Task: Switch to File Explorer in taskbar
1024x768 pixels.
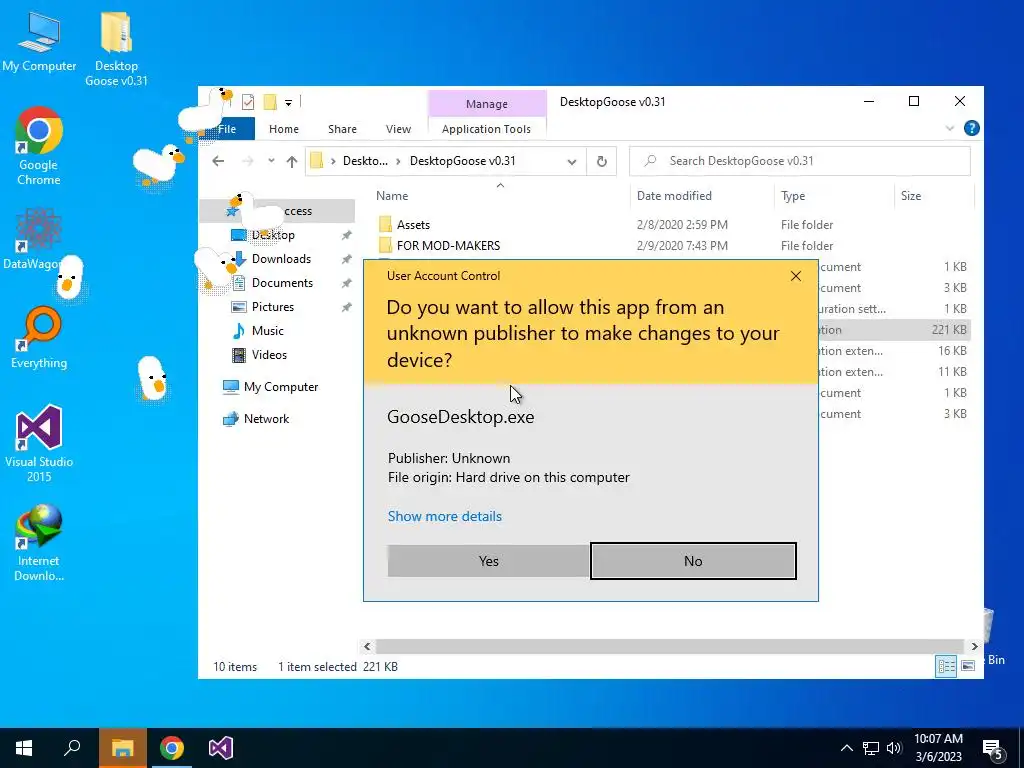Action: pyautogui.click(x=122, y=748)
